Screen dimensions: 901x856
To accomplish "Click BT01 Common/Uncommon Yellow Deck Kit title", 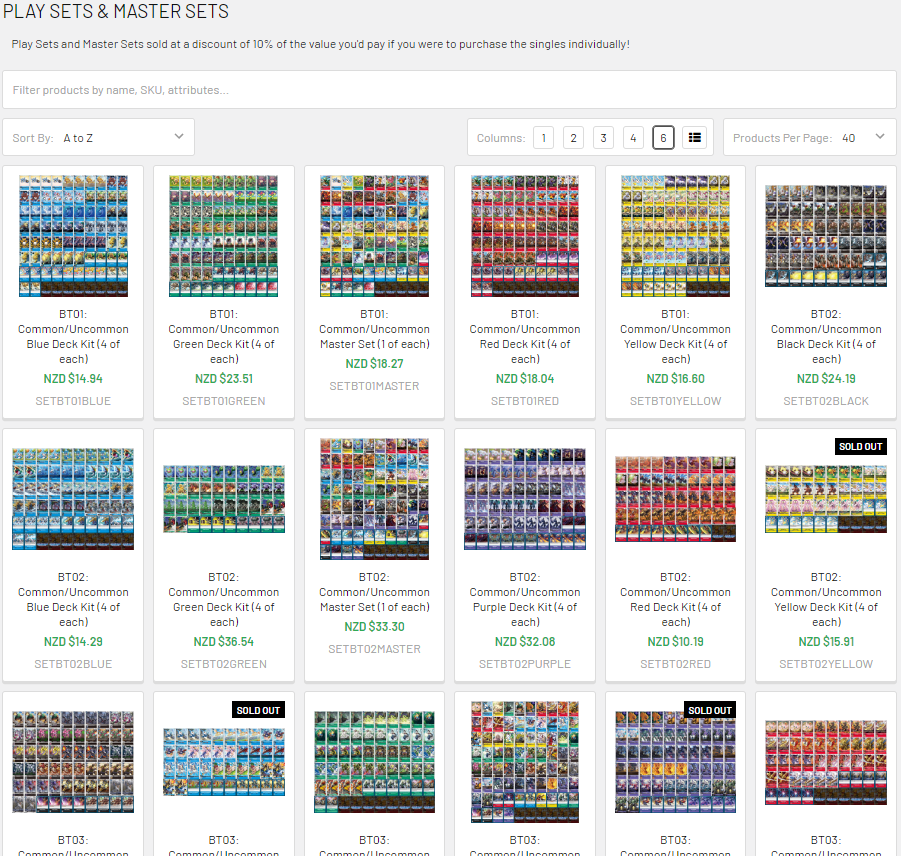I will click(675, 337).
